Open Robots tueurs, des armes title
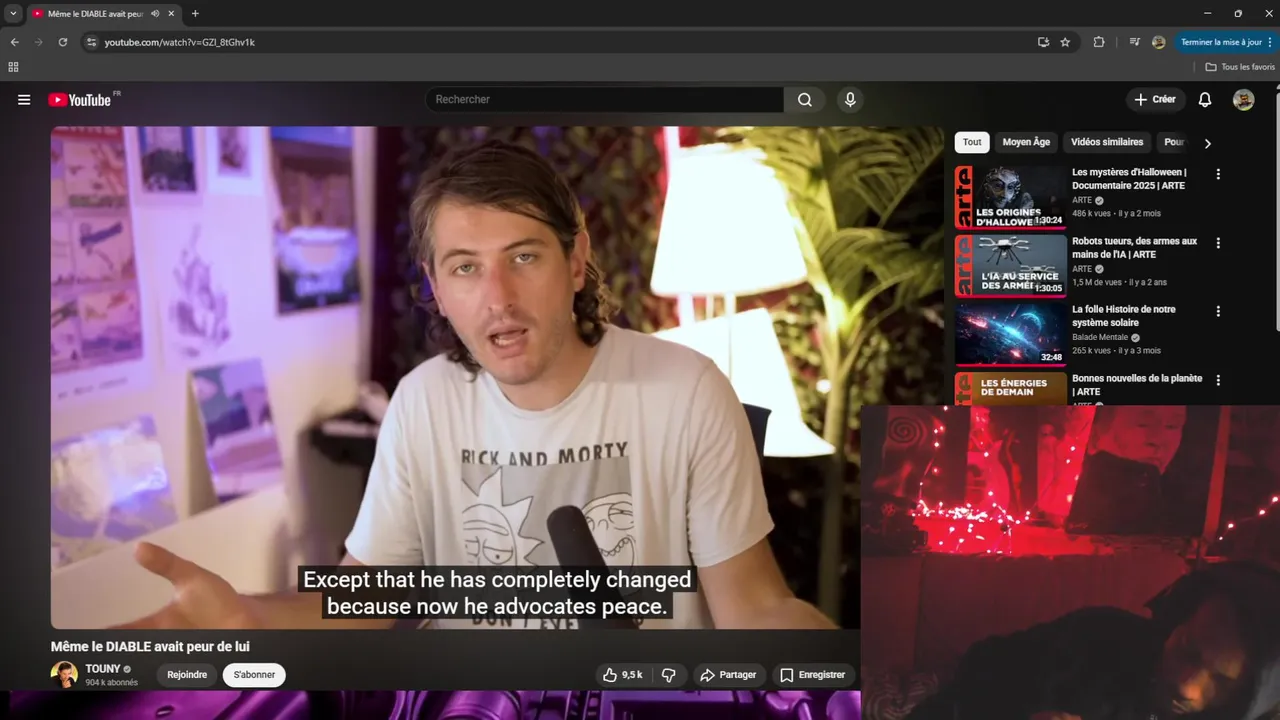The image size is (1280, 720). (x=1134, y=248)
